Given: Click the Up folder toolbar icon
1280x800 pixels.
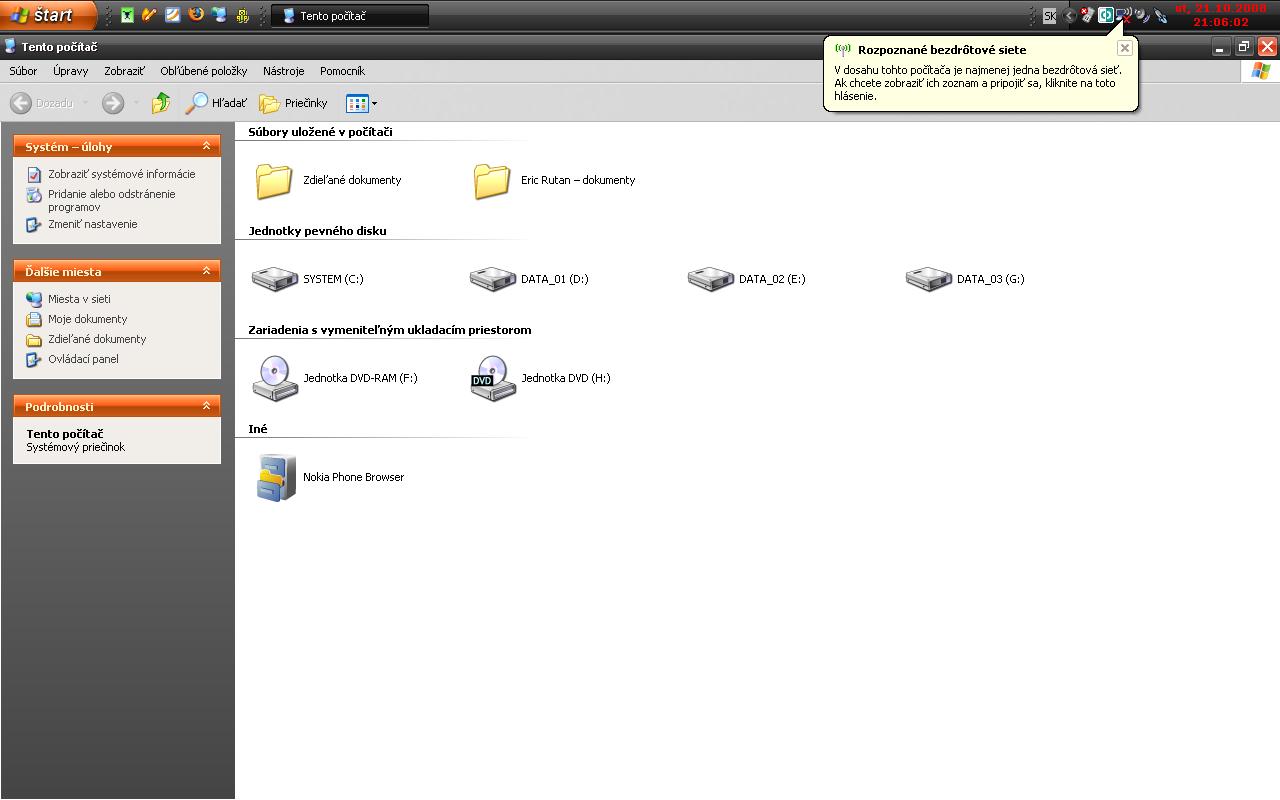Looking at the screenshot, I should [x=161, y=103].
